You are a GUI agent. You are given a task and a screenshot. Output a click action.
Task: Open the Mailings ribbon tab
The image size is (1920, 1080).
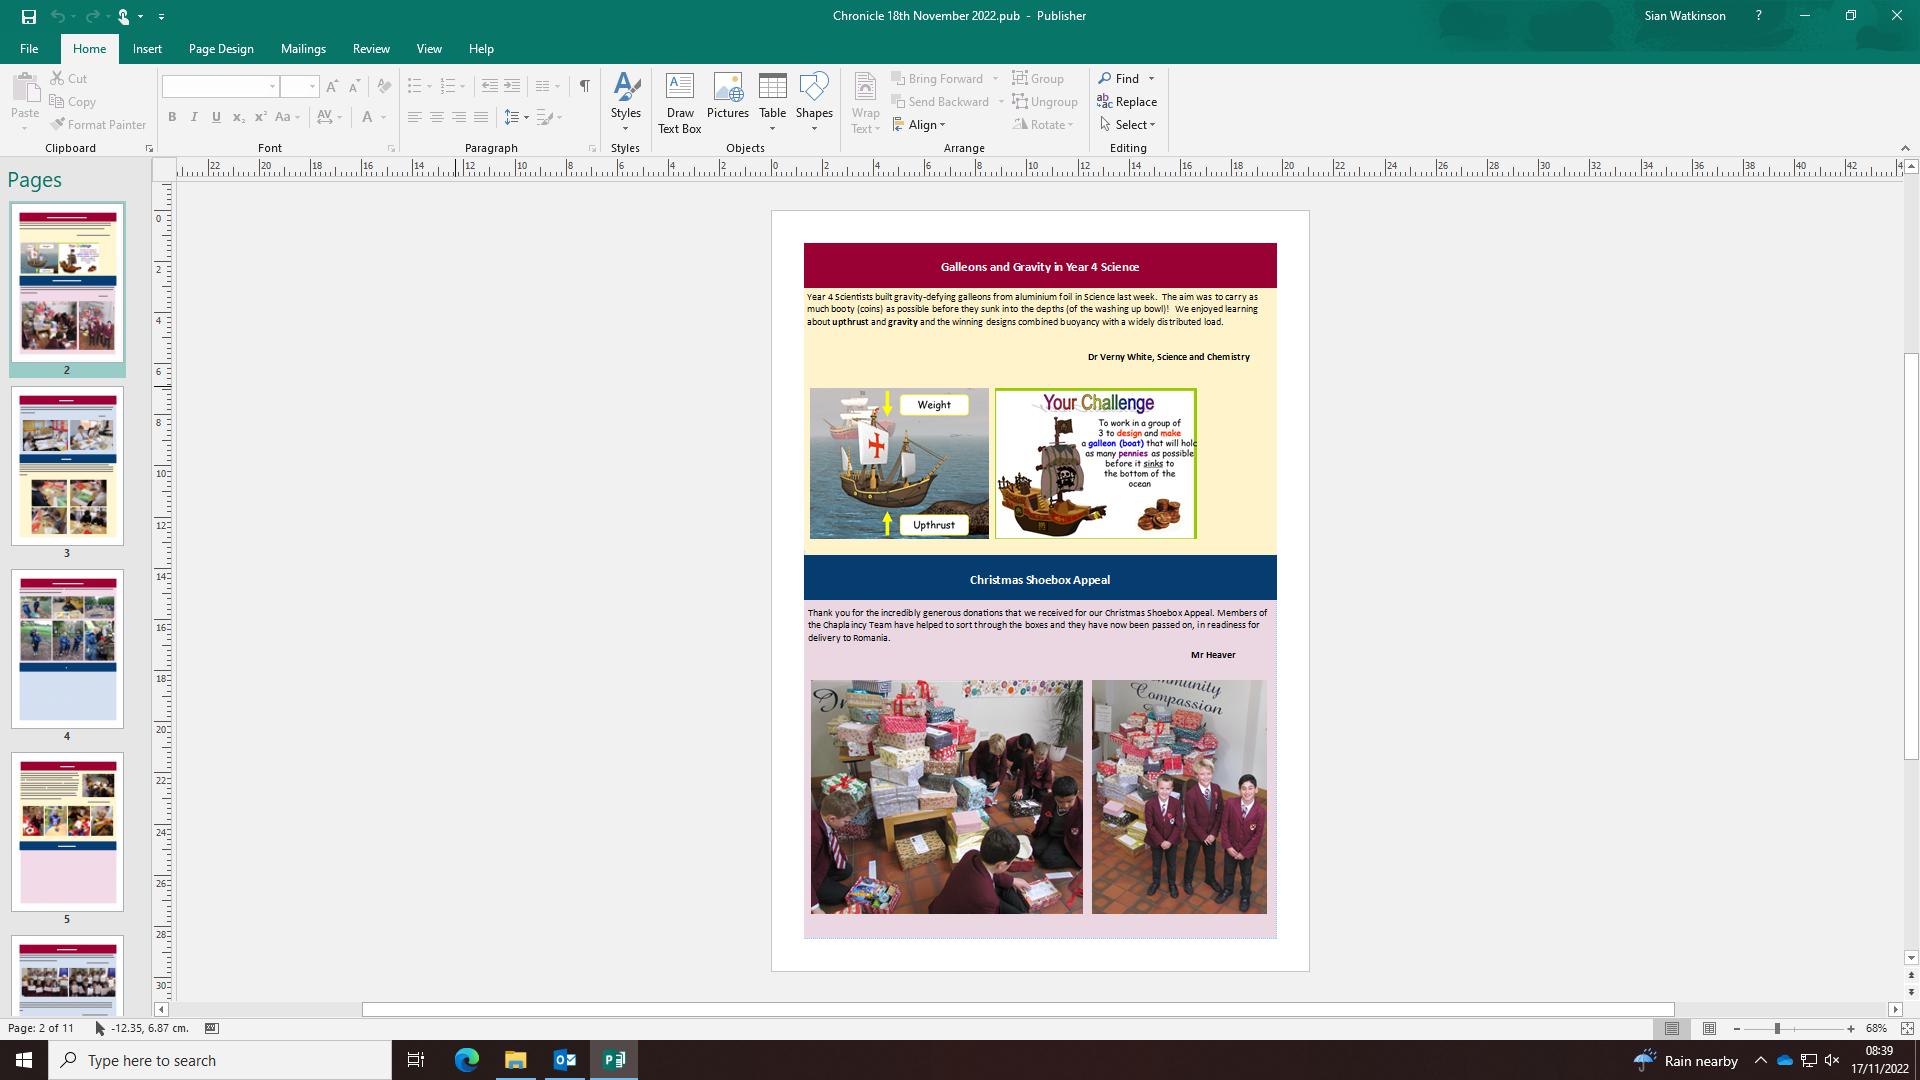303,49
